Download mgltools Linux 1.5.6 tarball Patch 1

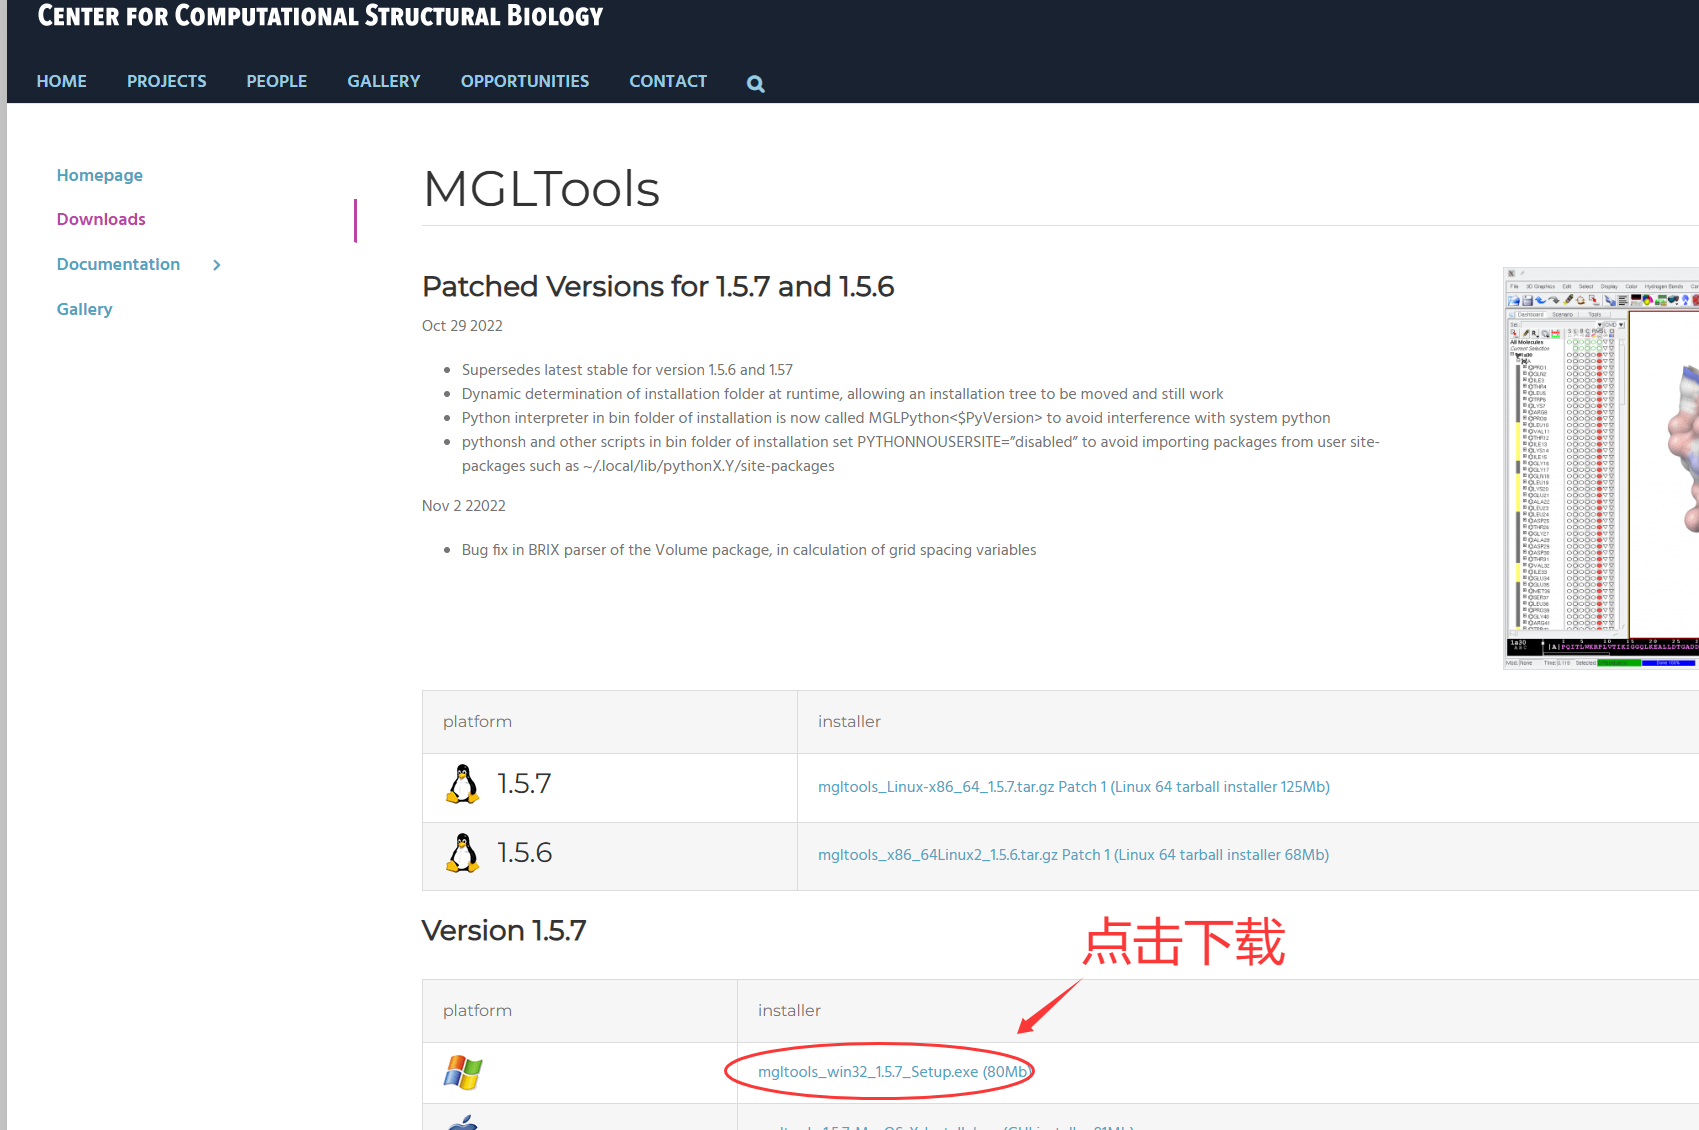[1073, 855]
